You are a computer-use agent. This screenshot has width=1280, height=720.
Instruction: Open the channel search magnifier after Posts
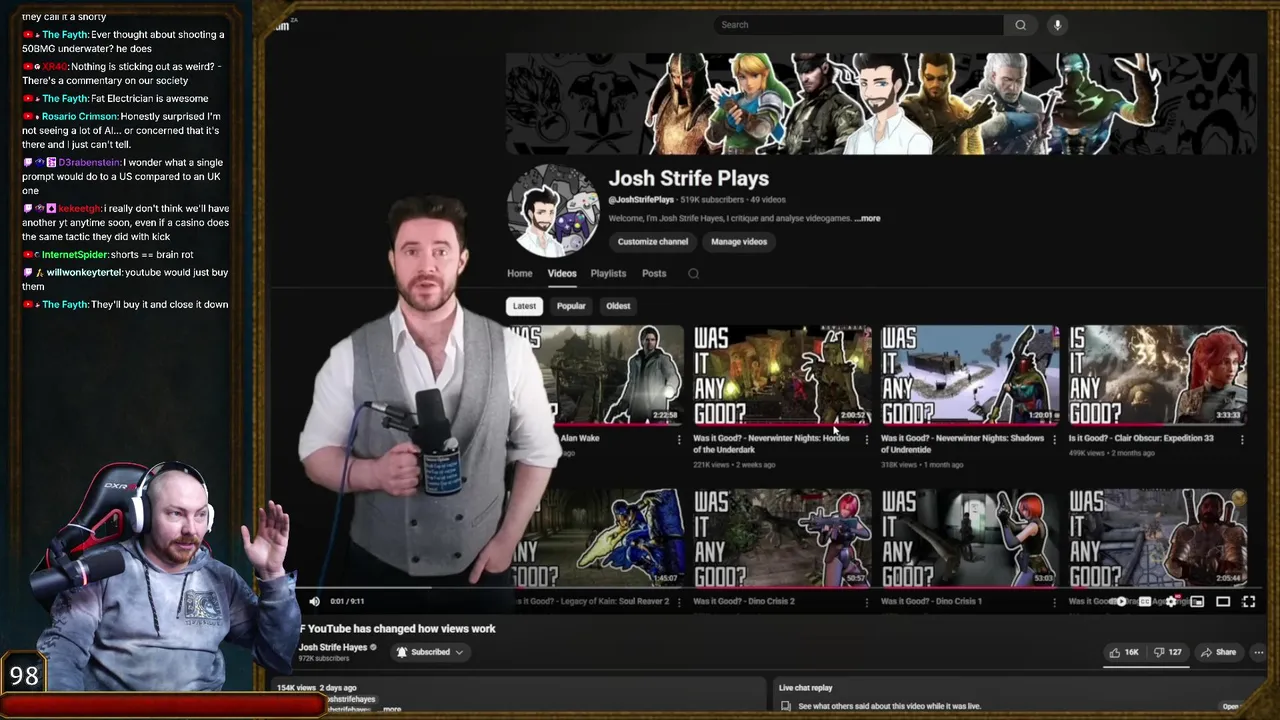click(x=693, y=273)
